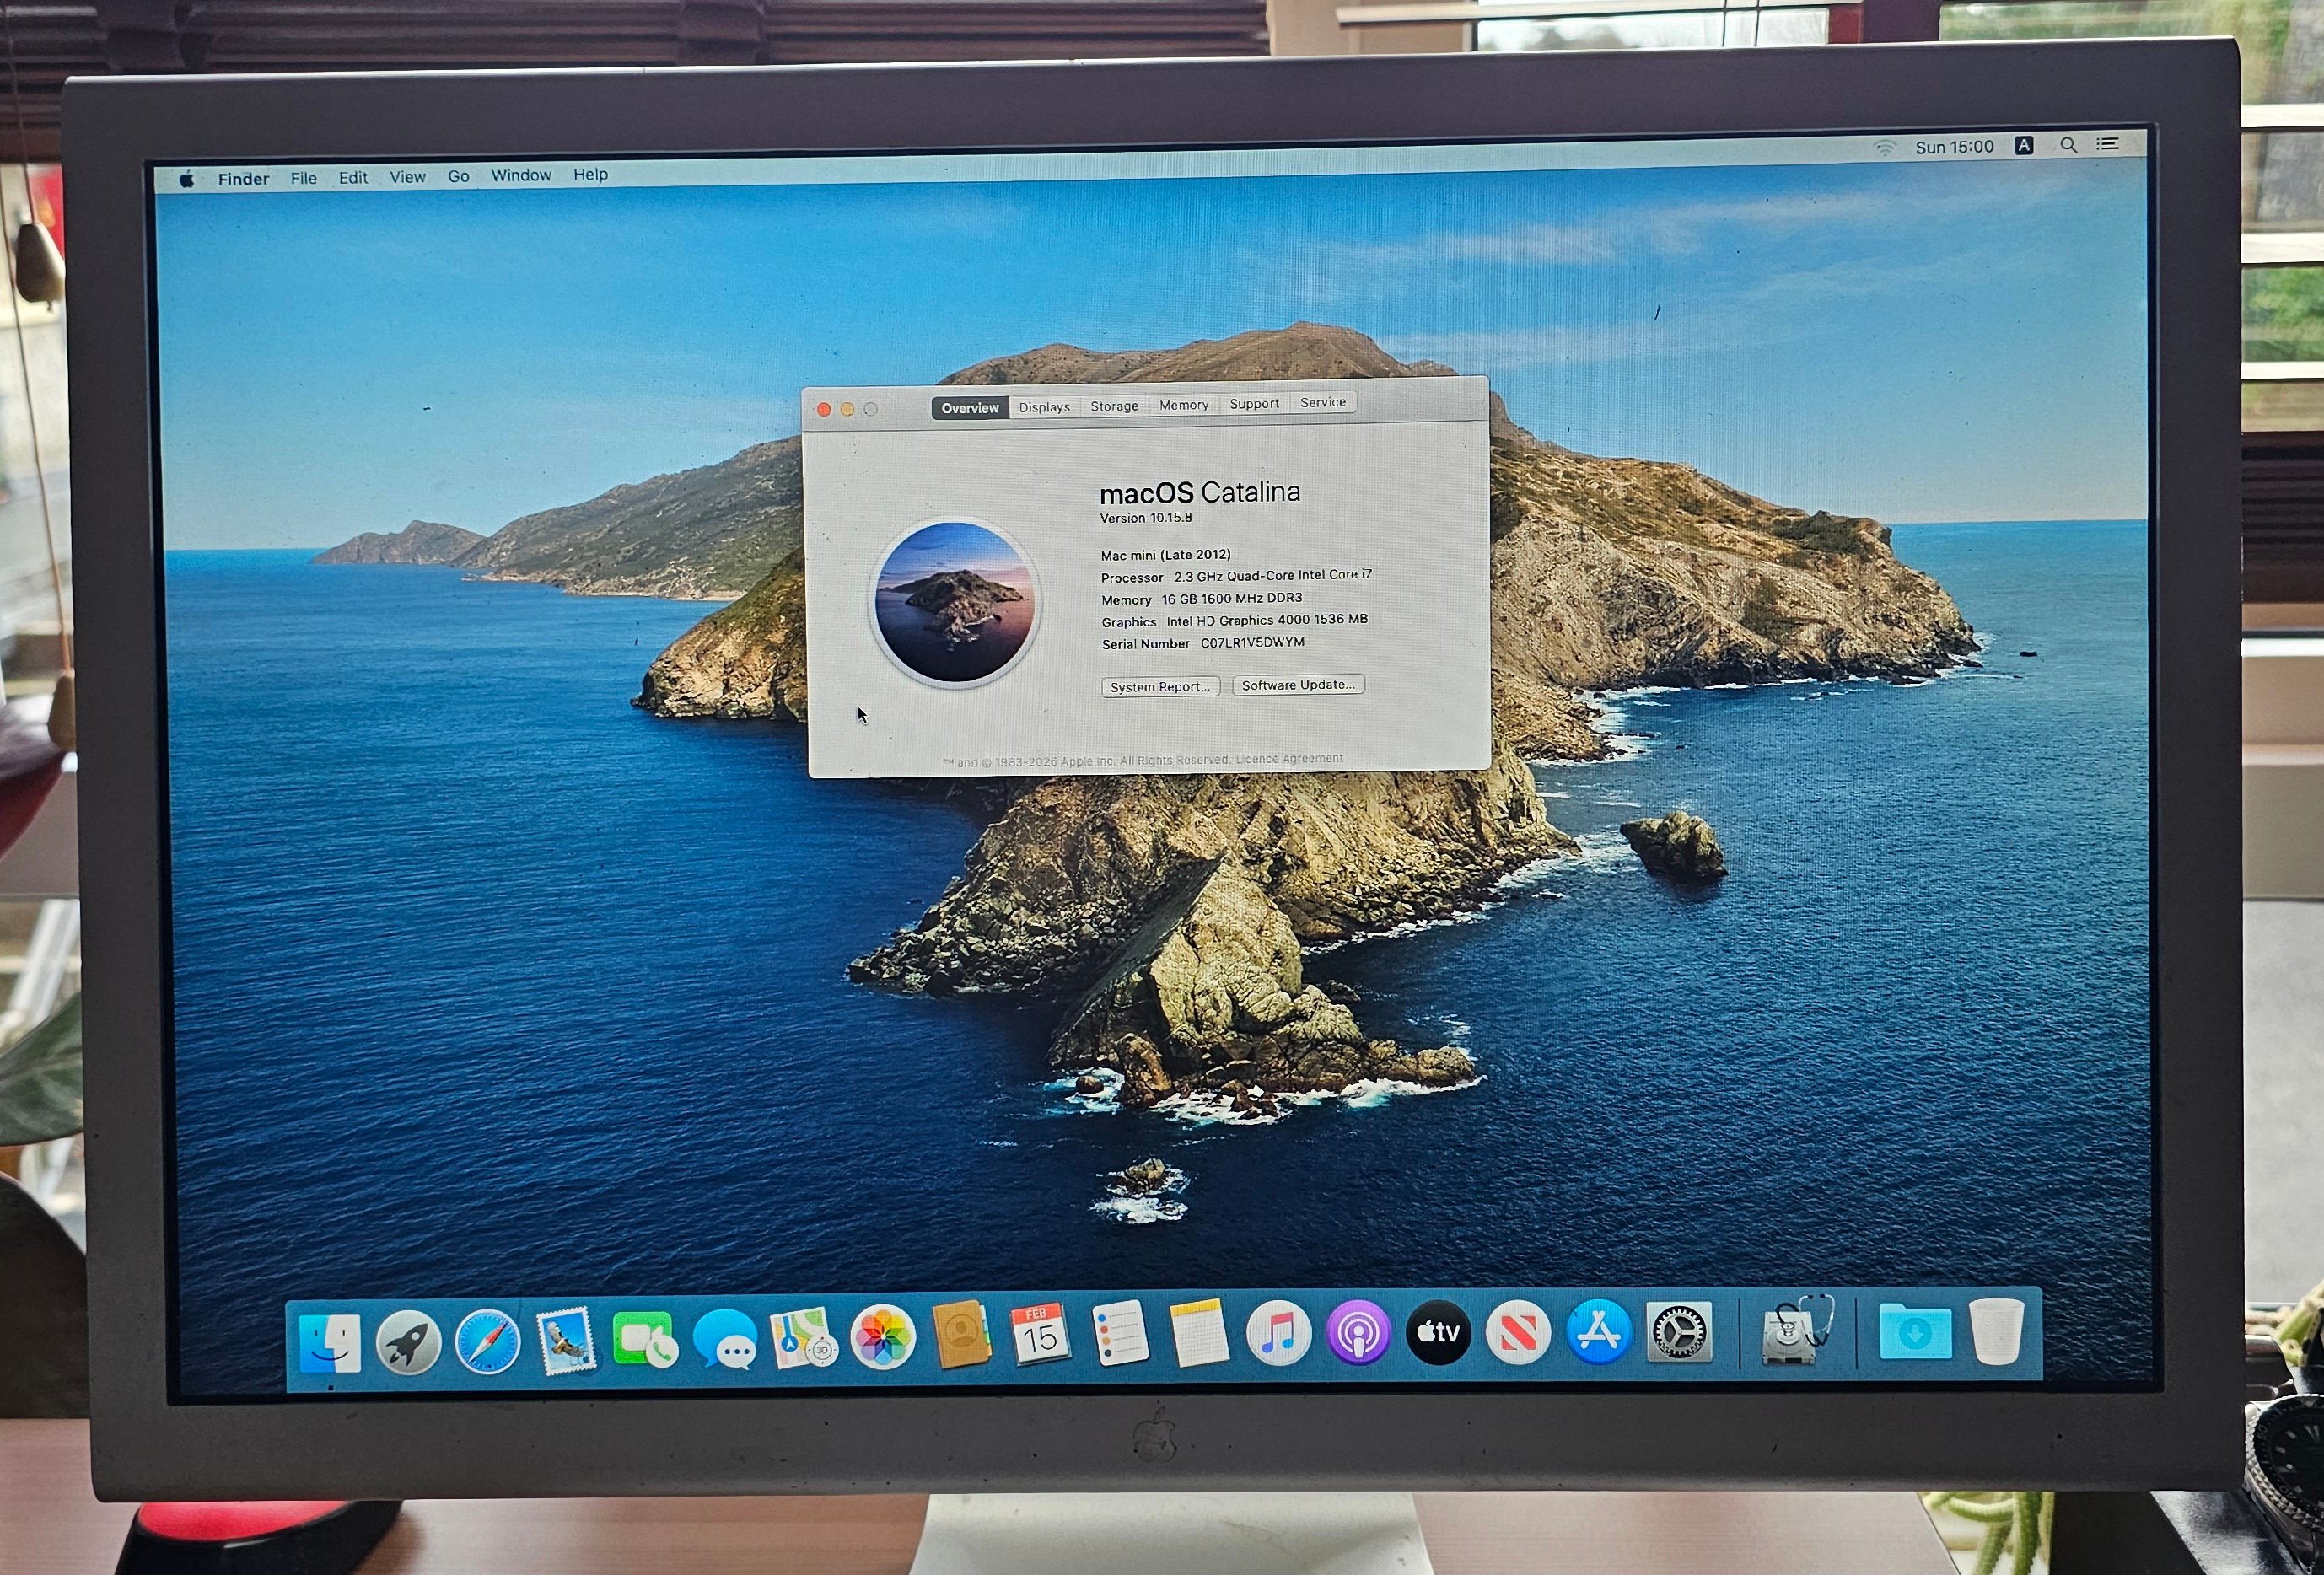Open Mail stamp icon in Dock
Image resolution: width=2324 pixels, height=1575 pixels.
[x=566, y=1340]
